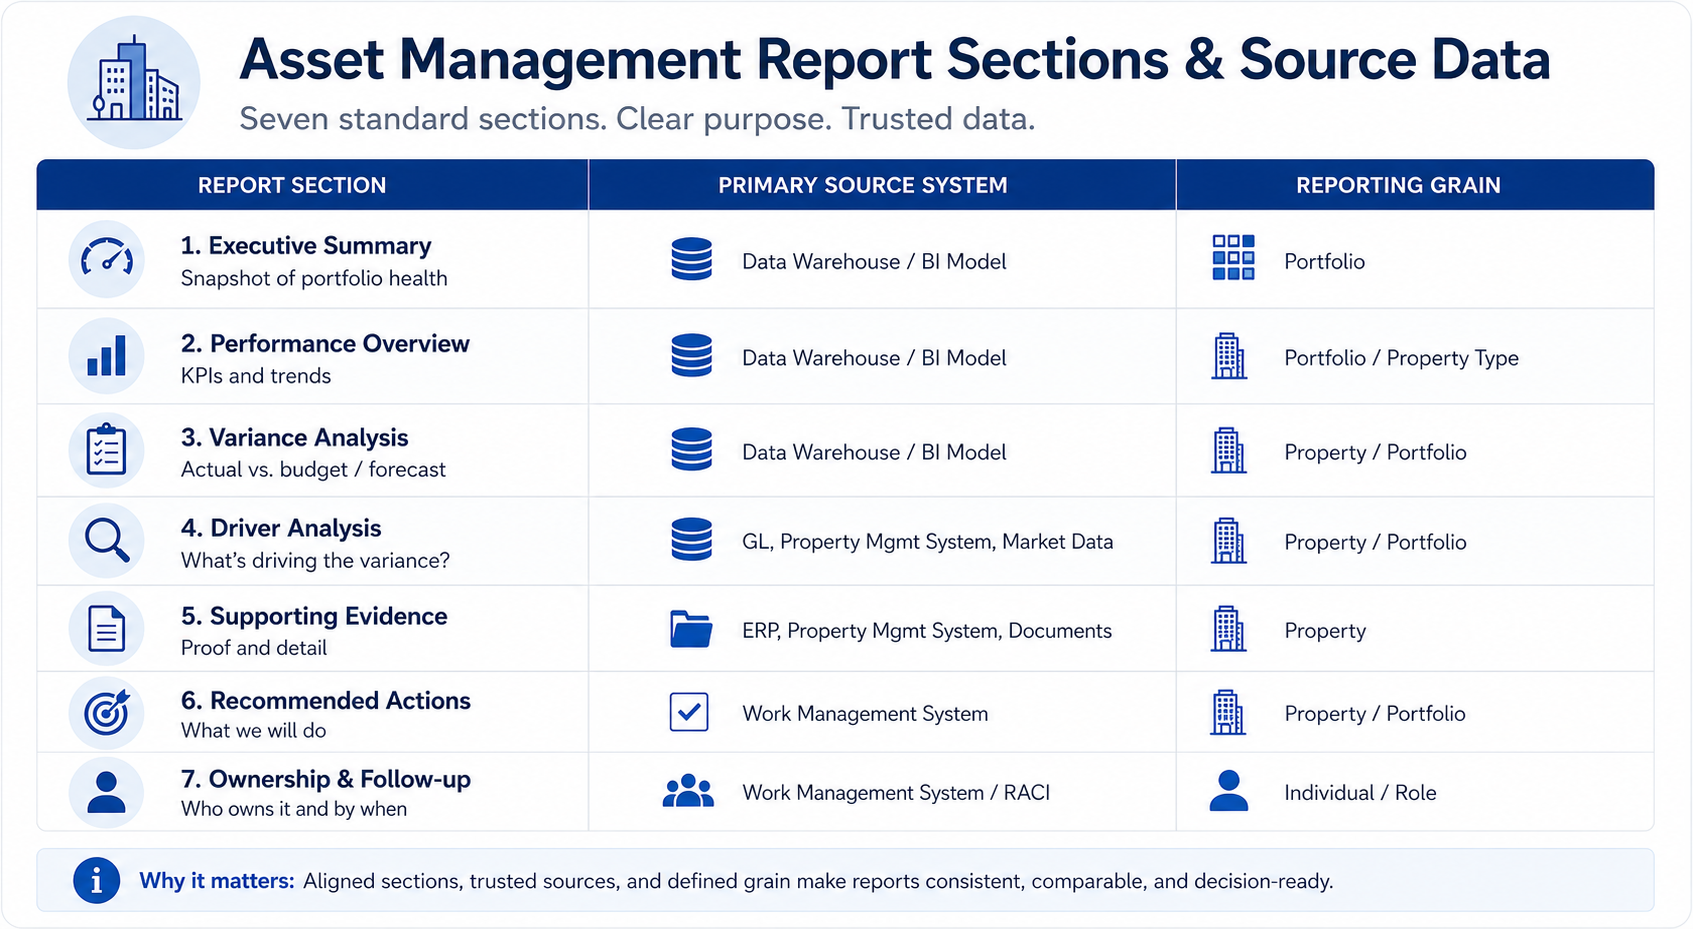Screen dimensions: 1693x929
Task: Click 'Work Management System / RACI' cell
Action: 896,793
